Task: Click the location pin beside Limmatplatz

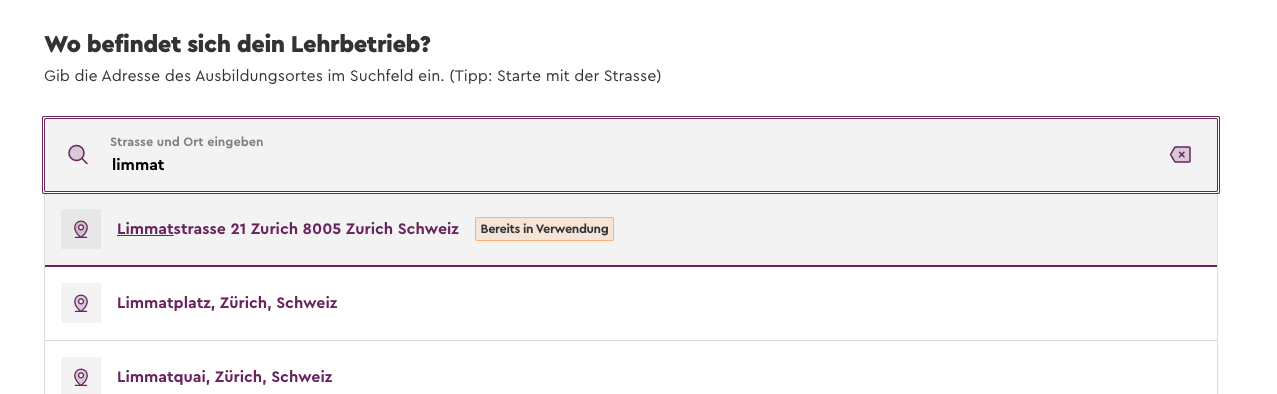Action: tap(81, 303)
